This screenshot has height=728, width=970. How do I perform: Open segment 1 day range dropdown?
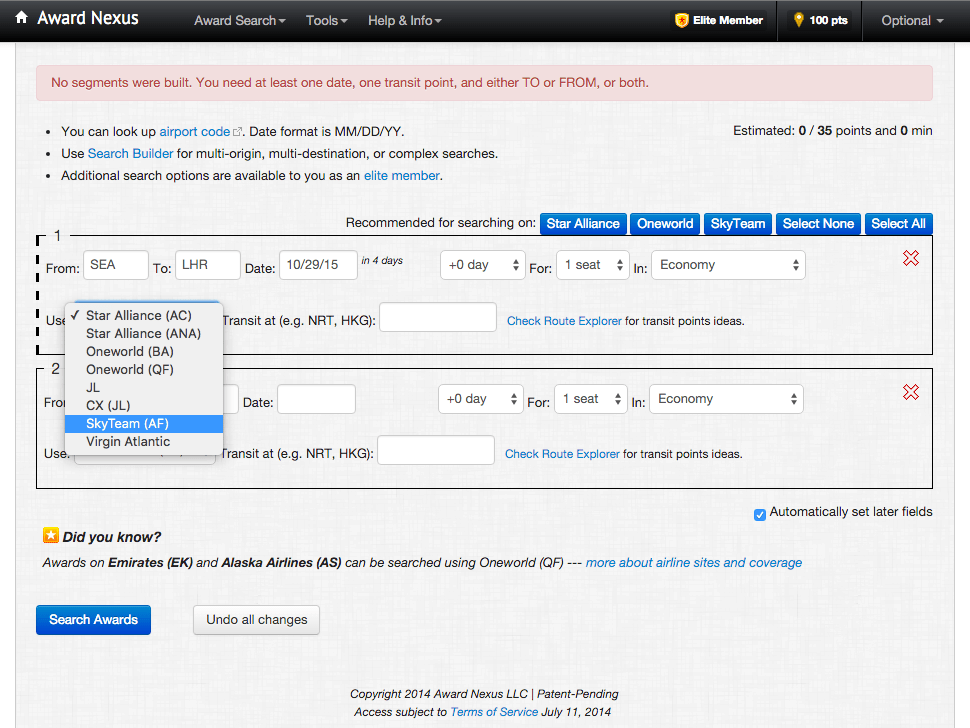tap(483, 265)
